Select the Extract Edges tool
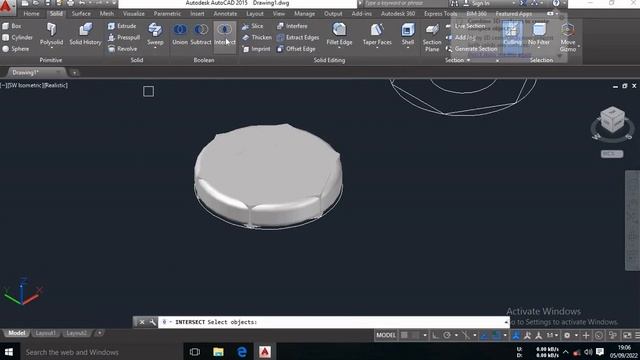The width and height of the screenshot is (640, 360). 298,37
